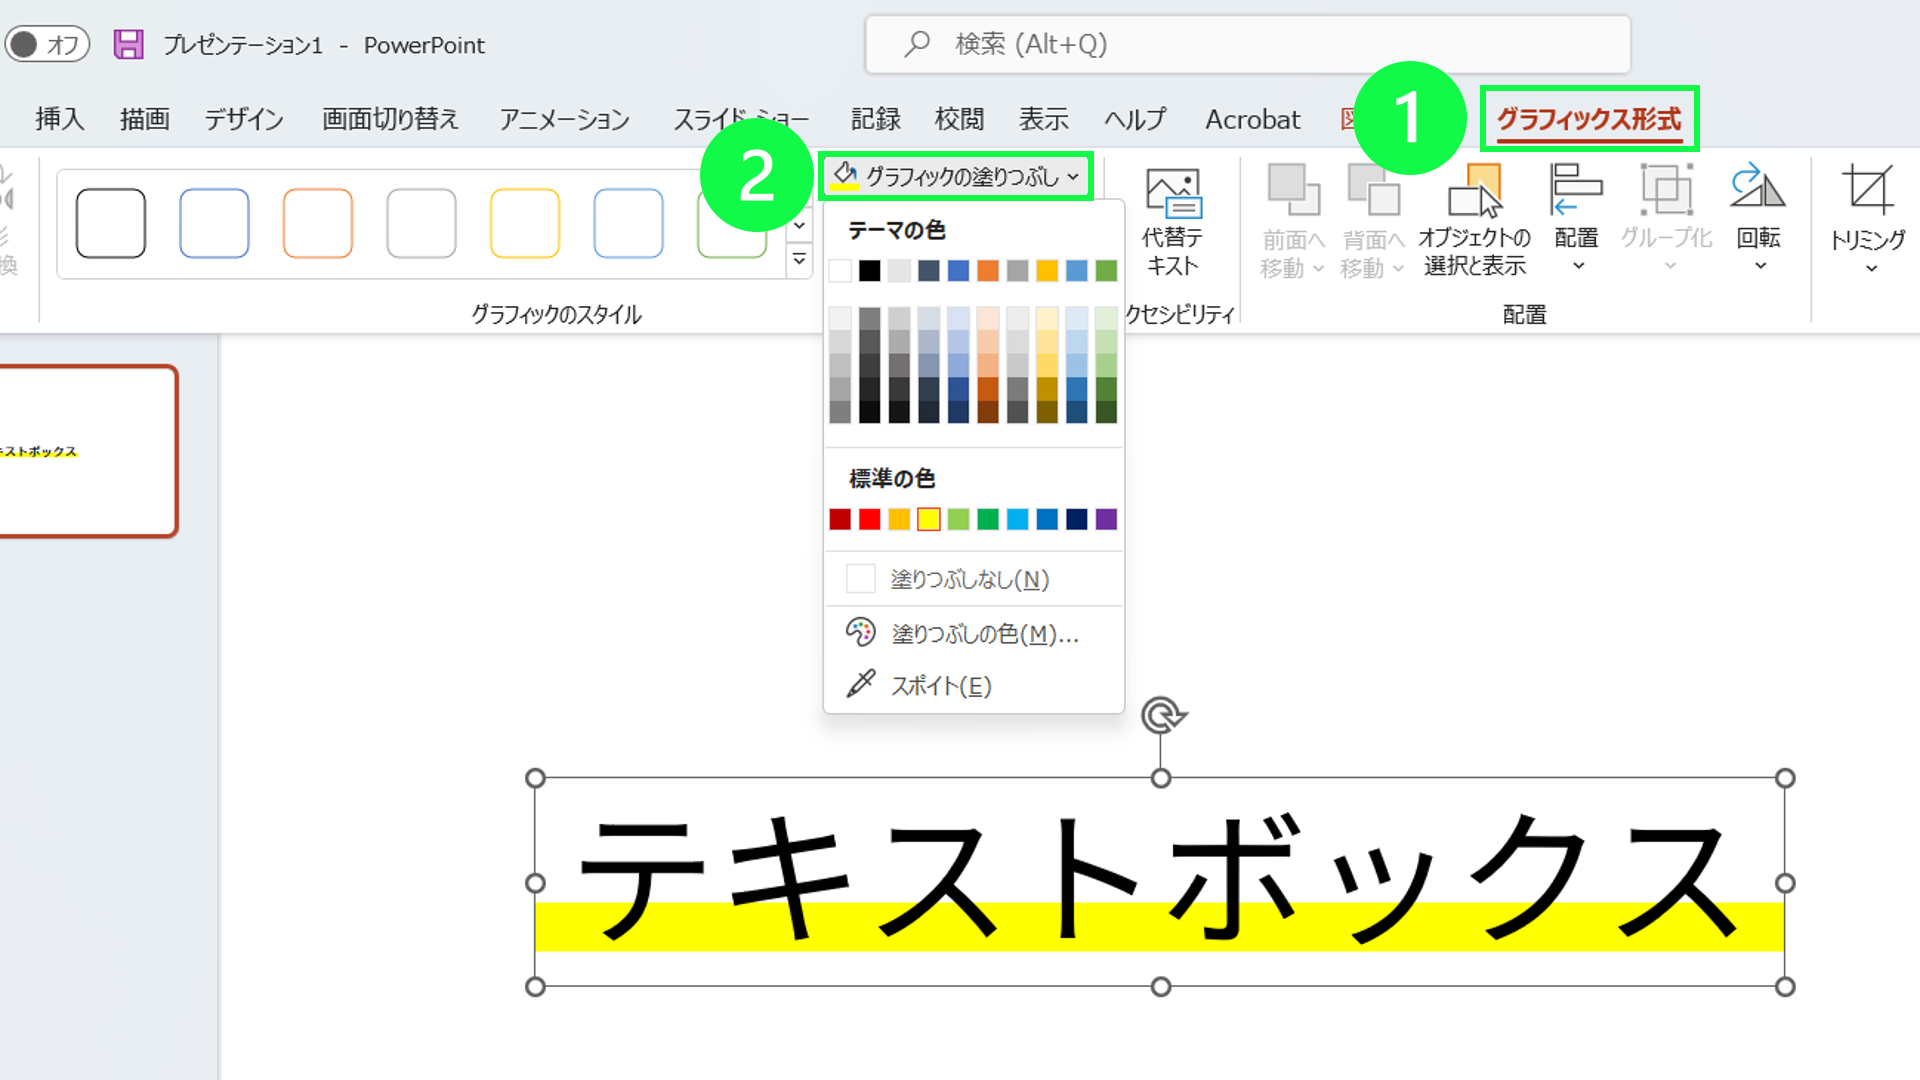
Task: Click the Save floppy disk icon
Action: pyautogui.click(x=128, y=44)
